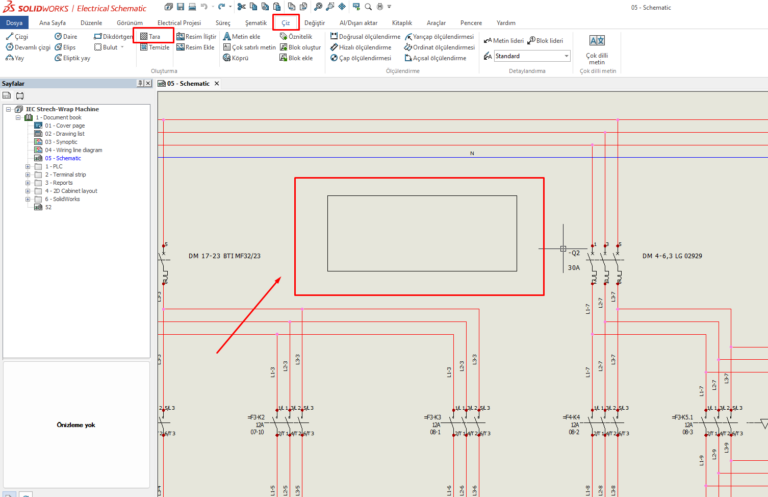Expand the 1 - PLC folder
Screen dimensions: 768x497
click(28, 166)
